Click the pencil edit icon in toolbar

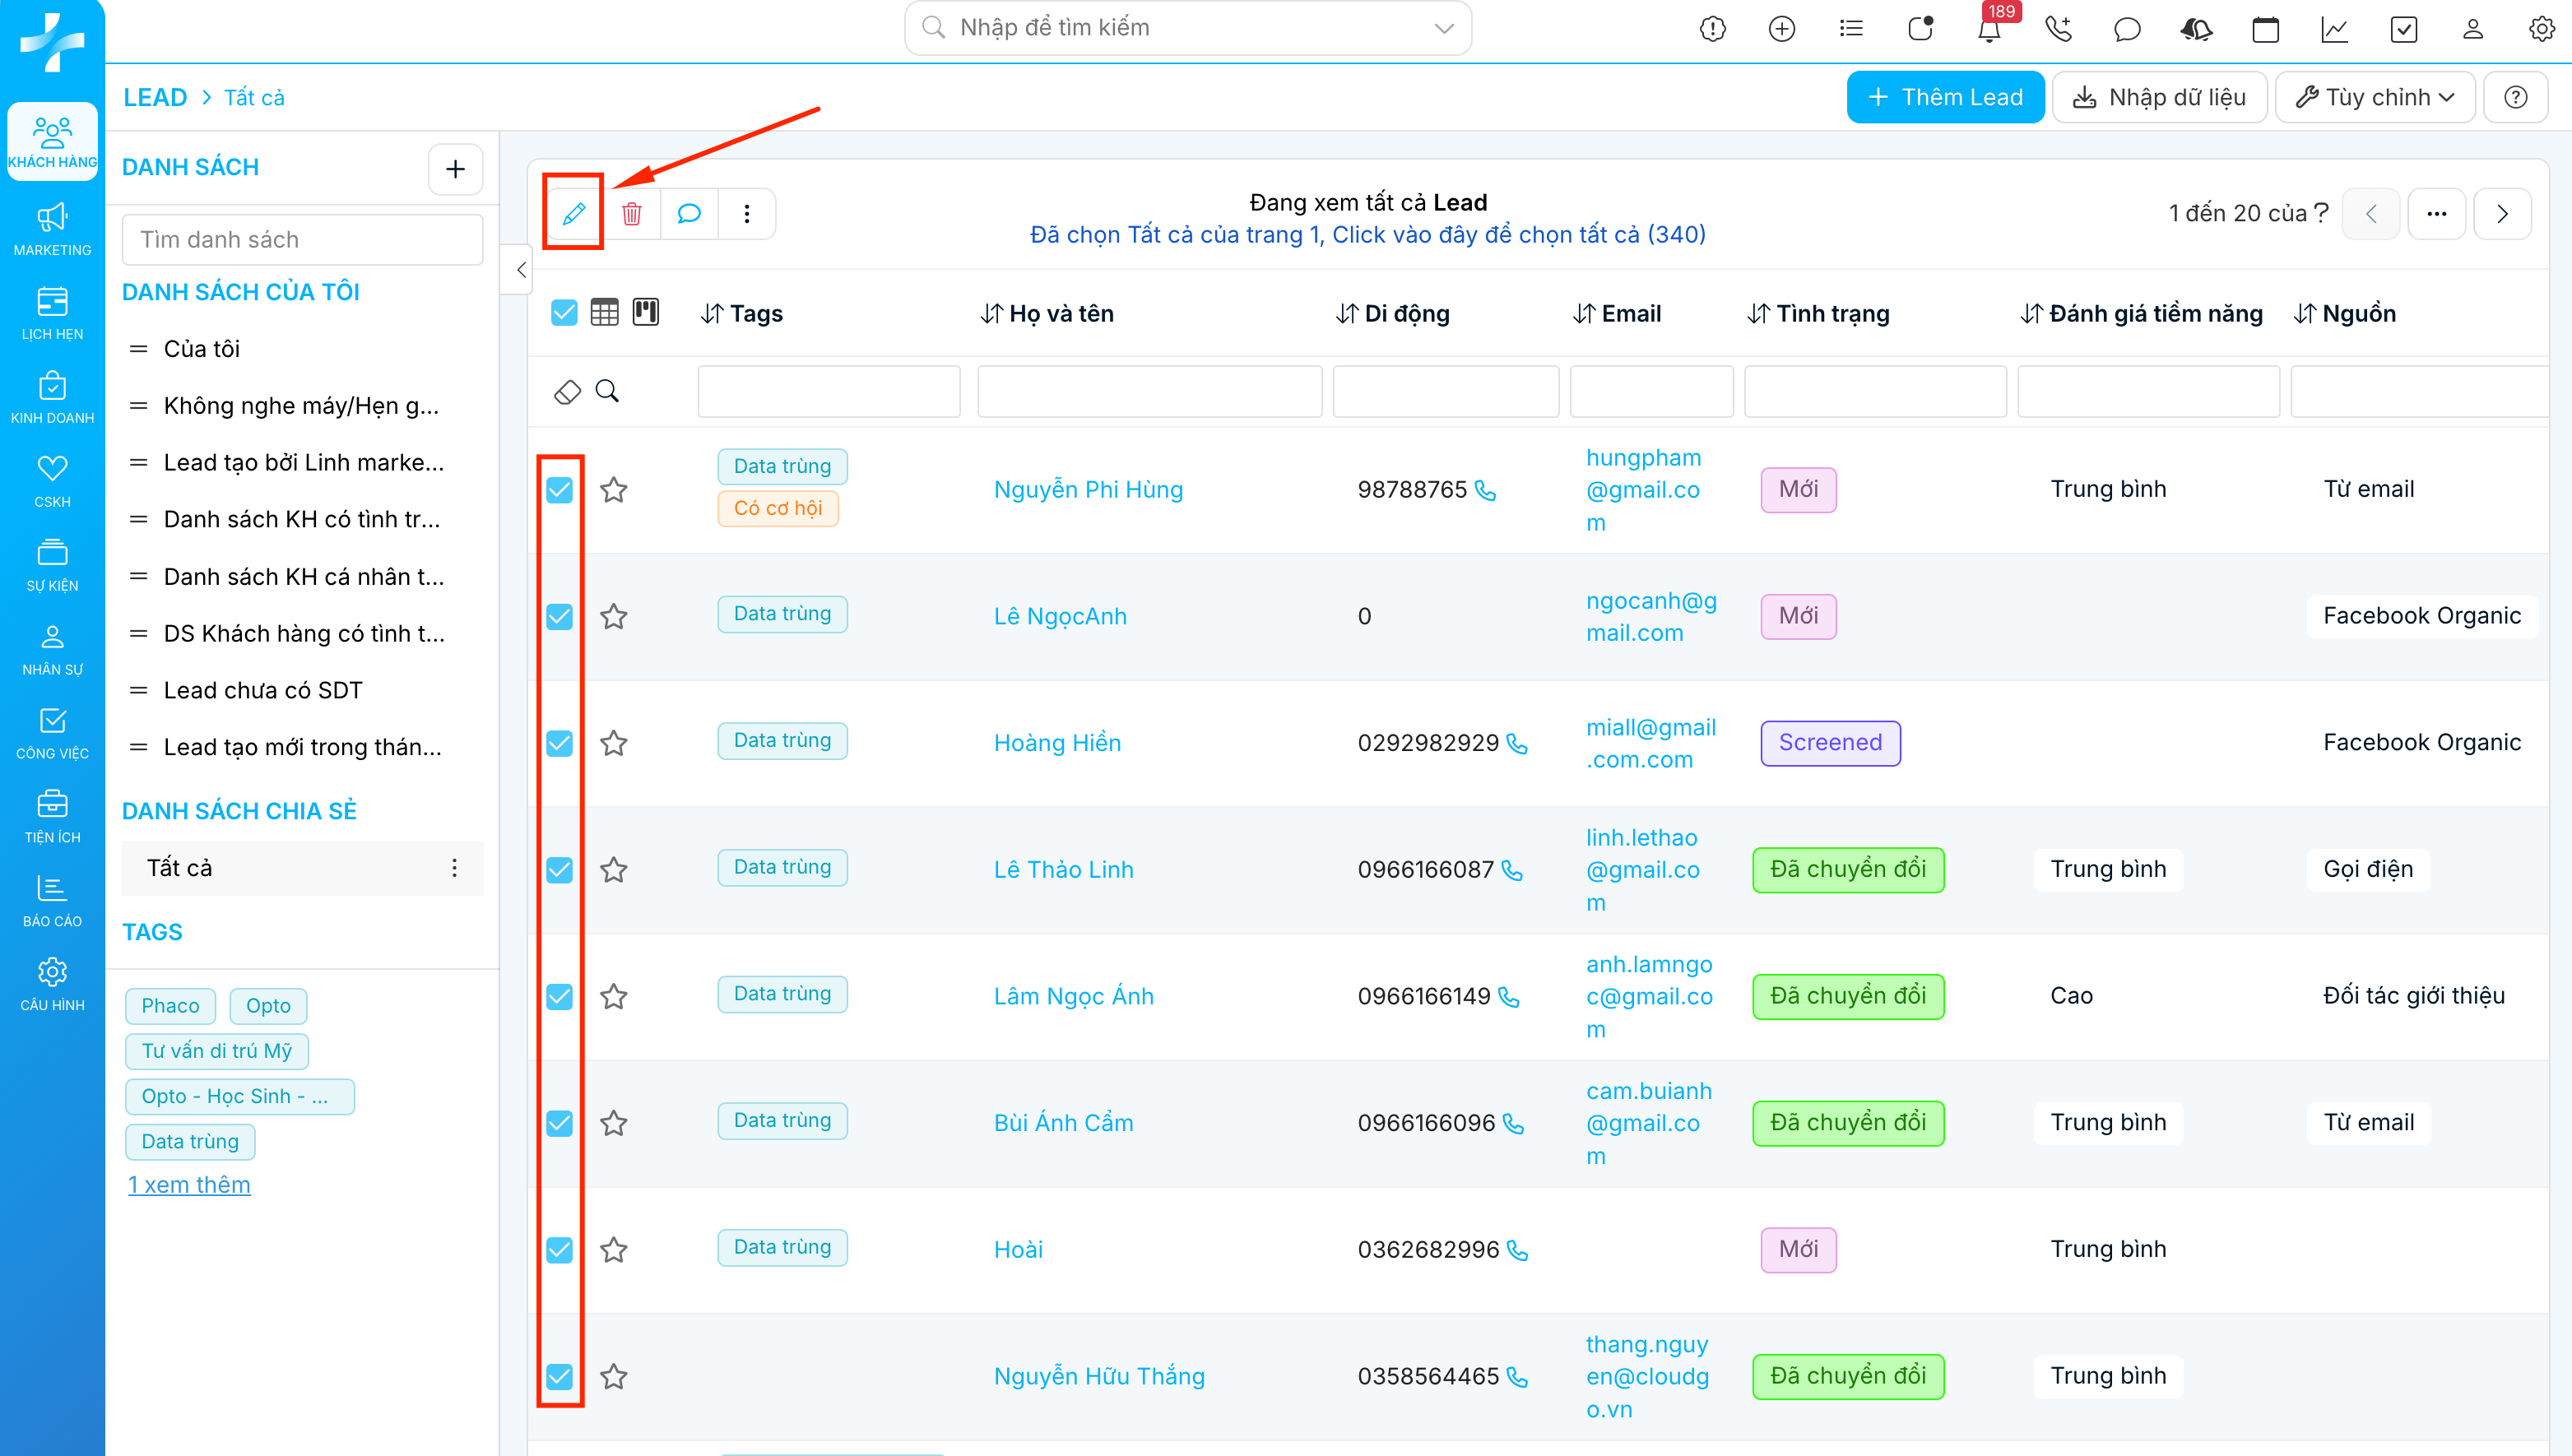pyautogui.click(x=573, y=213)
